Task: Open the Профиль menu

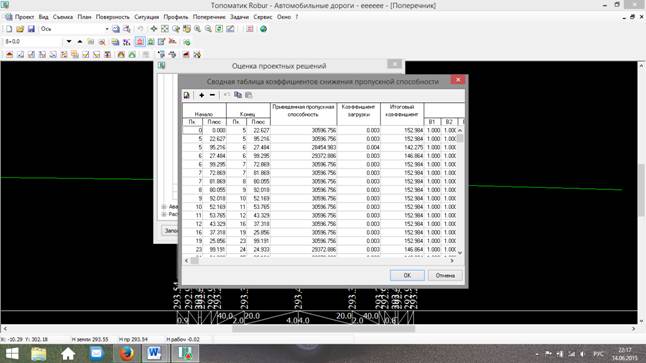Action: [x=176, y=17]
